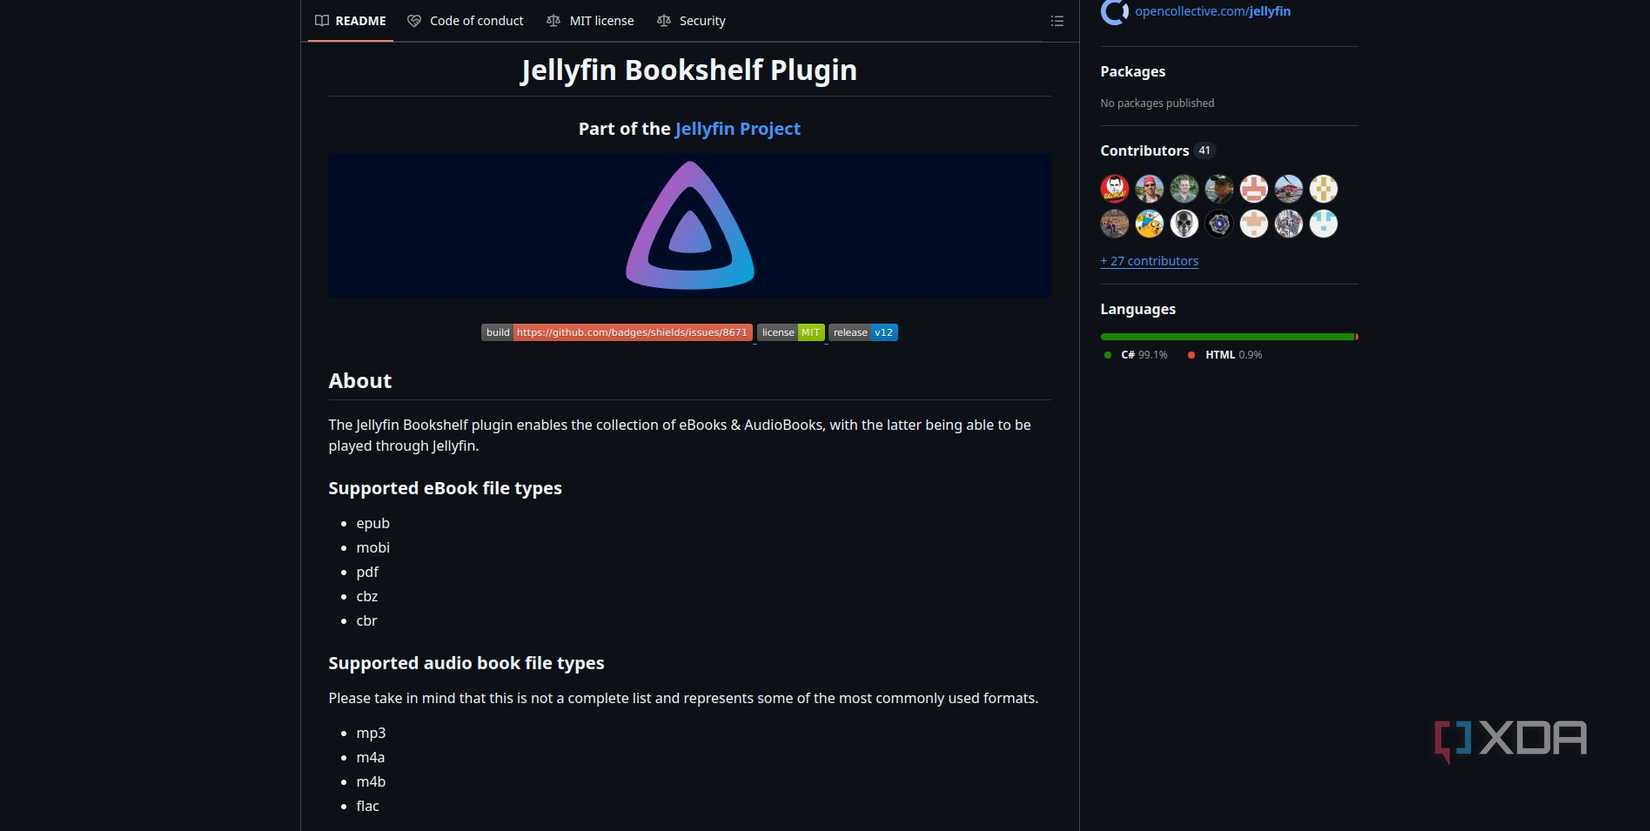
Task: Click the m4a list item
Action: 370,757
